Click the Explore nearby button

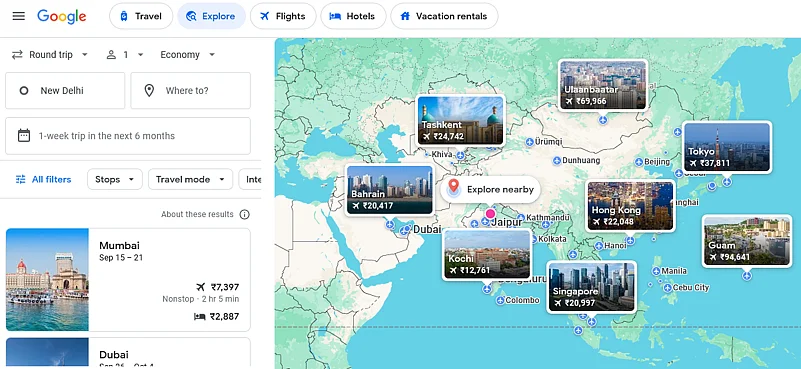tap(490, 190)
